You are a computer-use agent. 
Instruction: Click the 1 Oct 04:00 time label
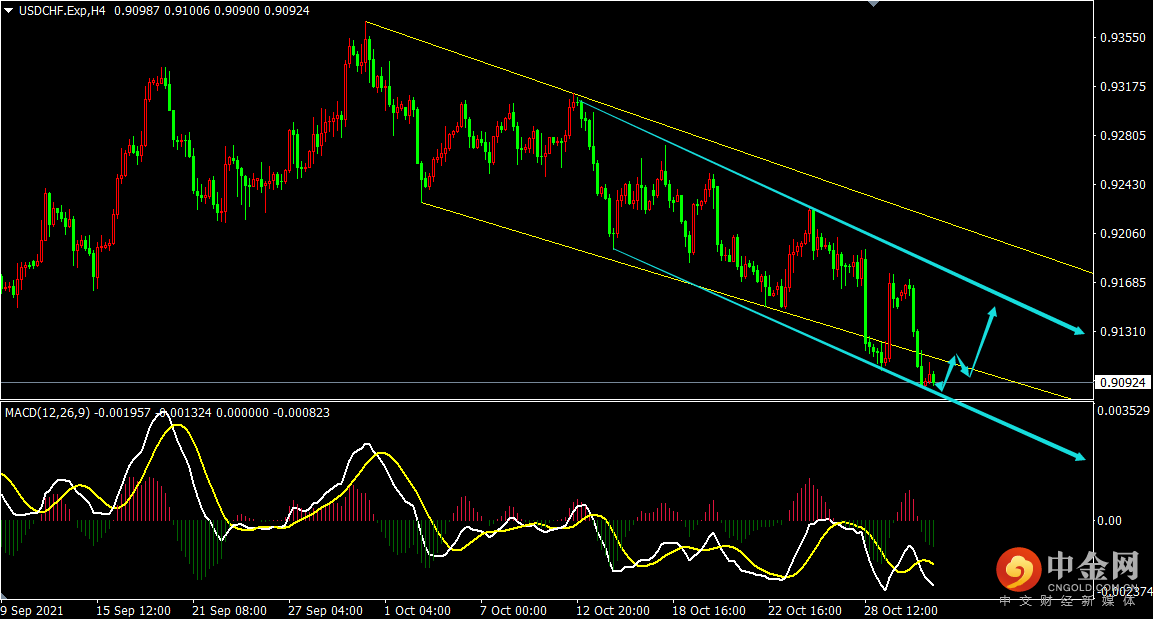click(418, 611)
